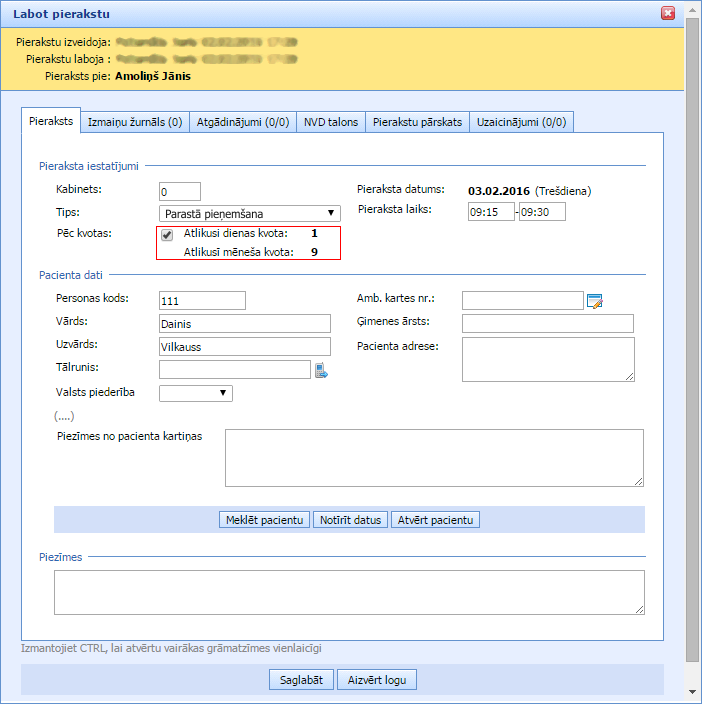Click the appointment start time field
The image size is (702, 704).
[490, 211]
